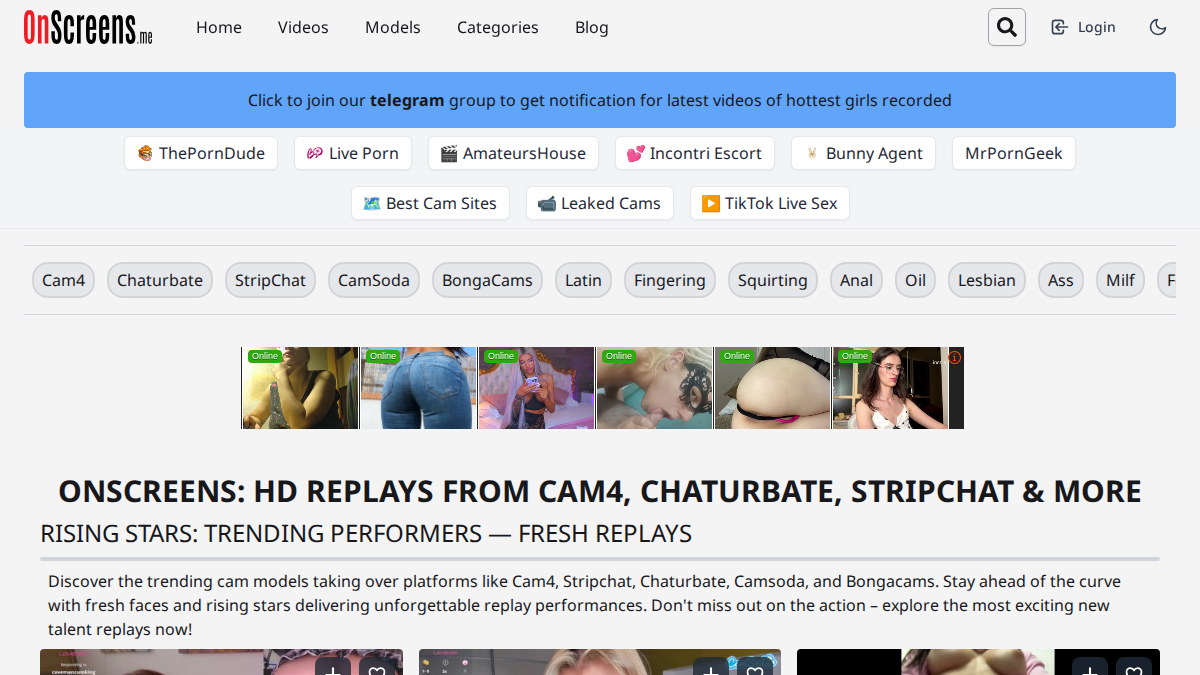Image resolution: width=1200 pixels, height=675 pixels.
Task: Open the Best Cam Sites link
Action: 430,203
